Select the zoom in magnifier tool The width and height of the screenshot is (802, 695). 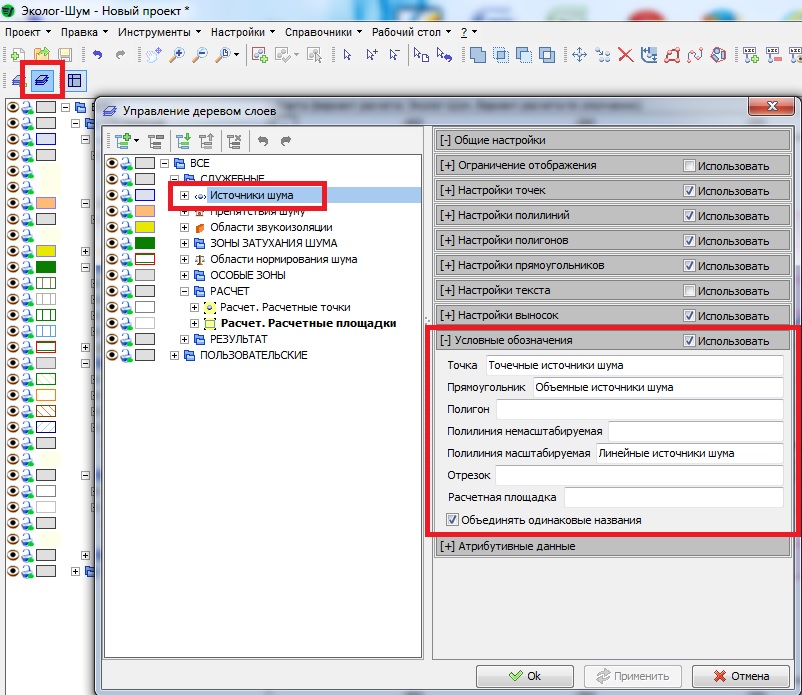(178, 55)
